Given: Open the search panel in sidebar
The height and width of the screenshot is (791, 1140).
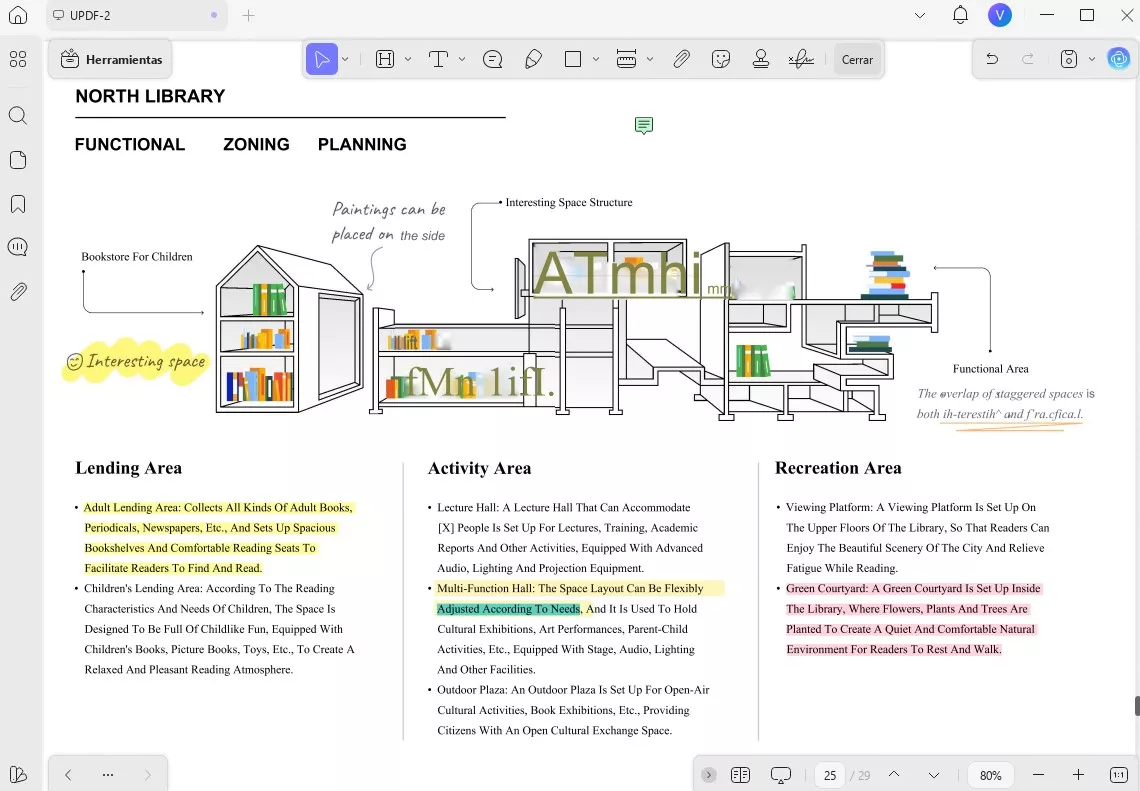Looking at the screenshot, I should click(x=17, y=116).
